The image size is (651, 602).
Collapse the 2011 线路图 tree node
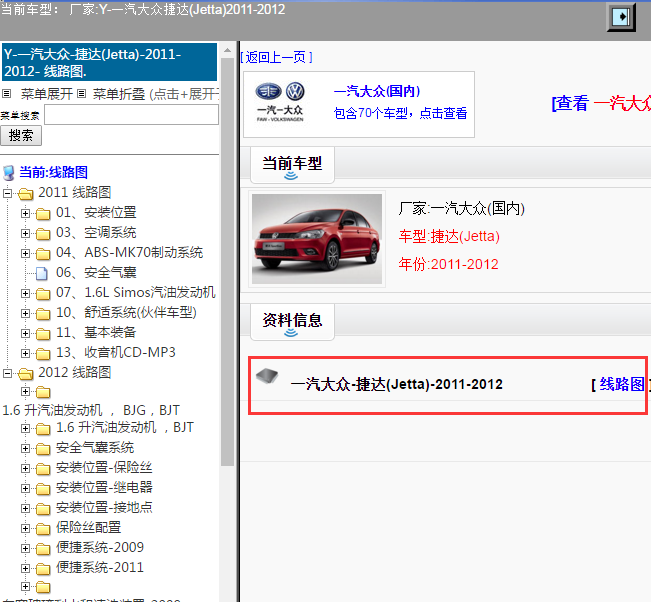point(7,193)
